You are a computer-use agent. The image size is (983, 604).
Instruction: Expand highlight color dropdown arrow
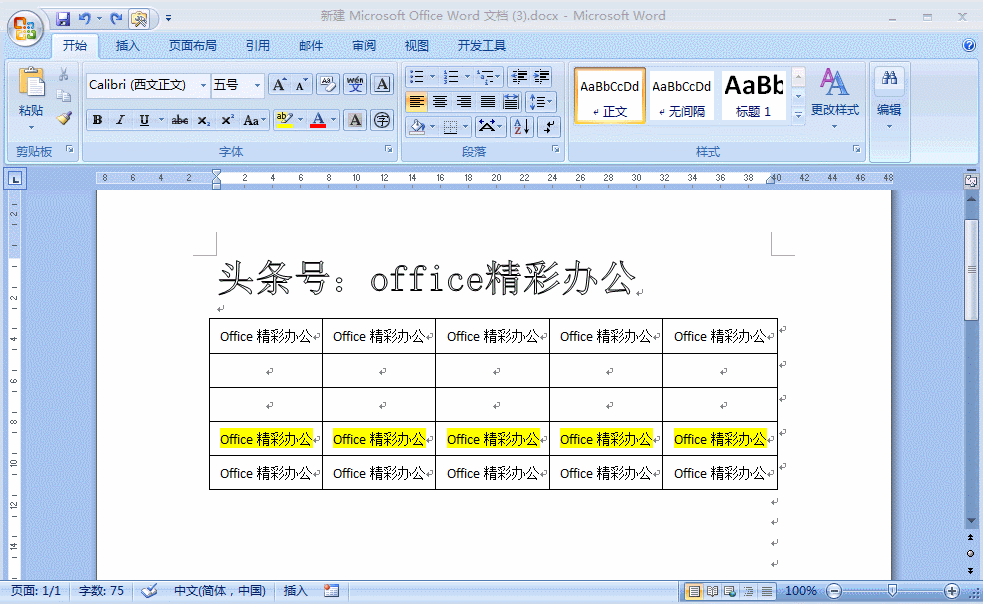coord(300,120)
